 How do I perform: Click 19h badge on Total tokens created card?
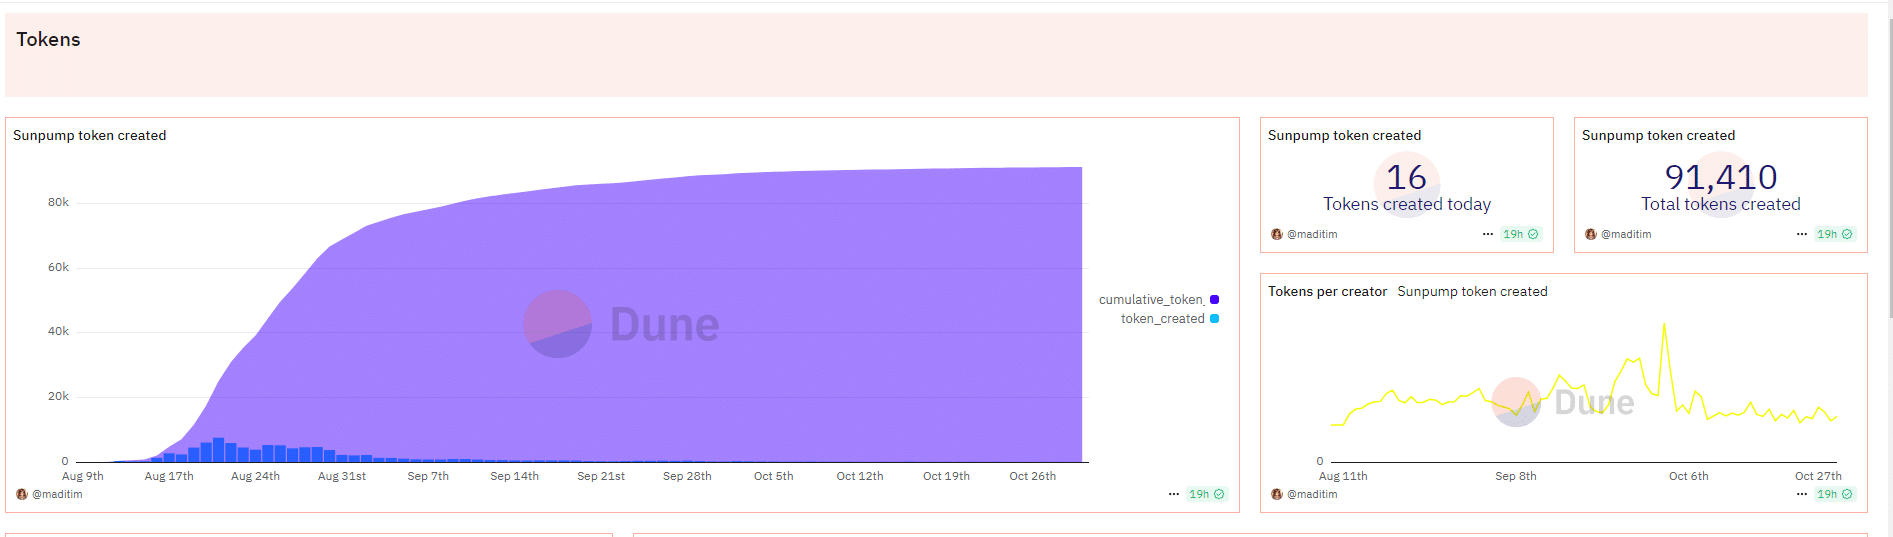click(1834, 234)
